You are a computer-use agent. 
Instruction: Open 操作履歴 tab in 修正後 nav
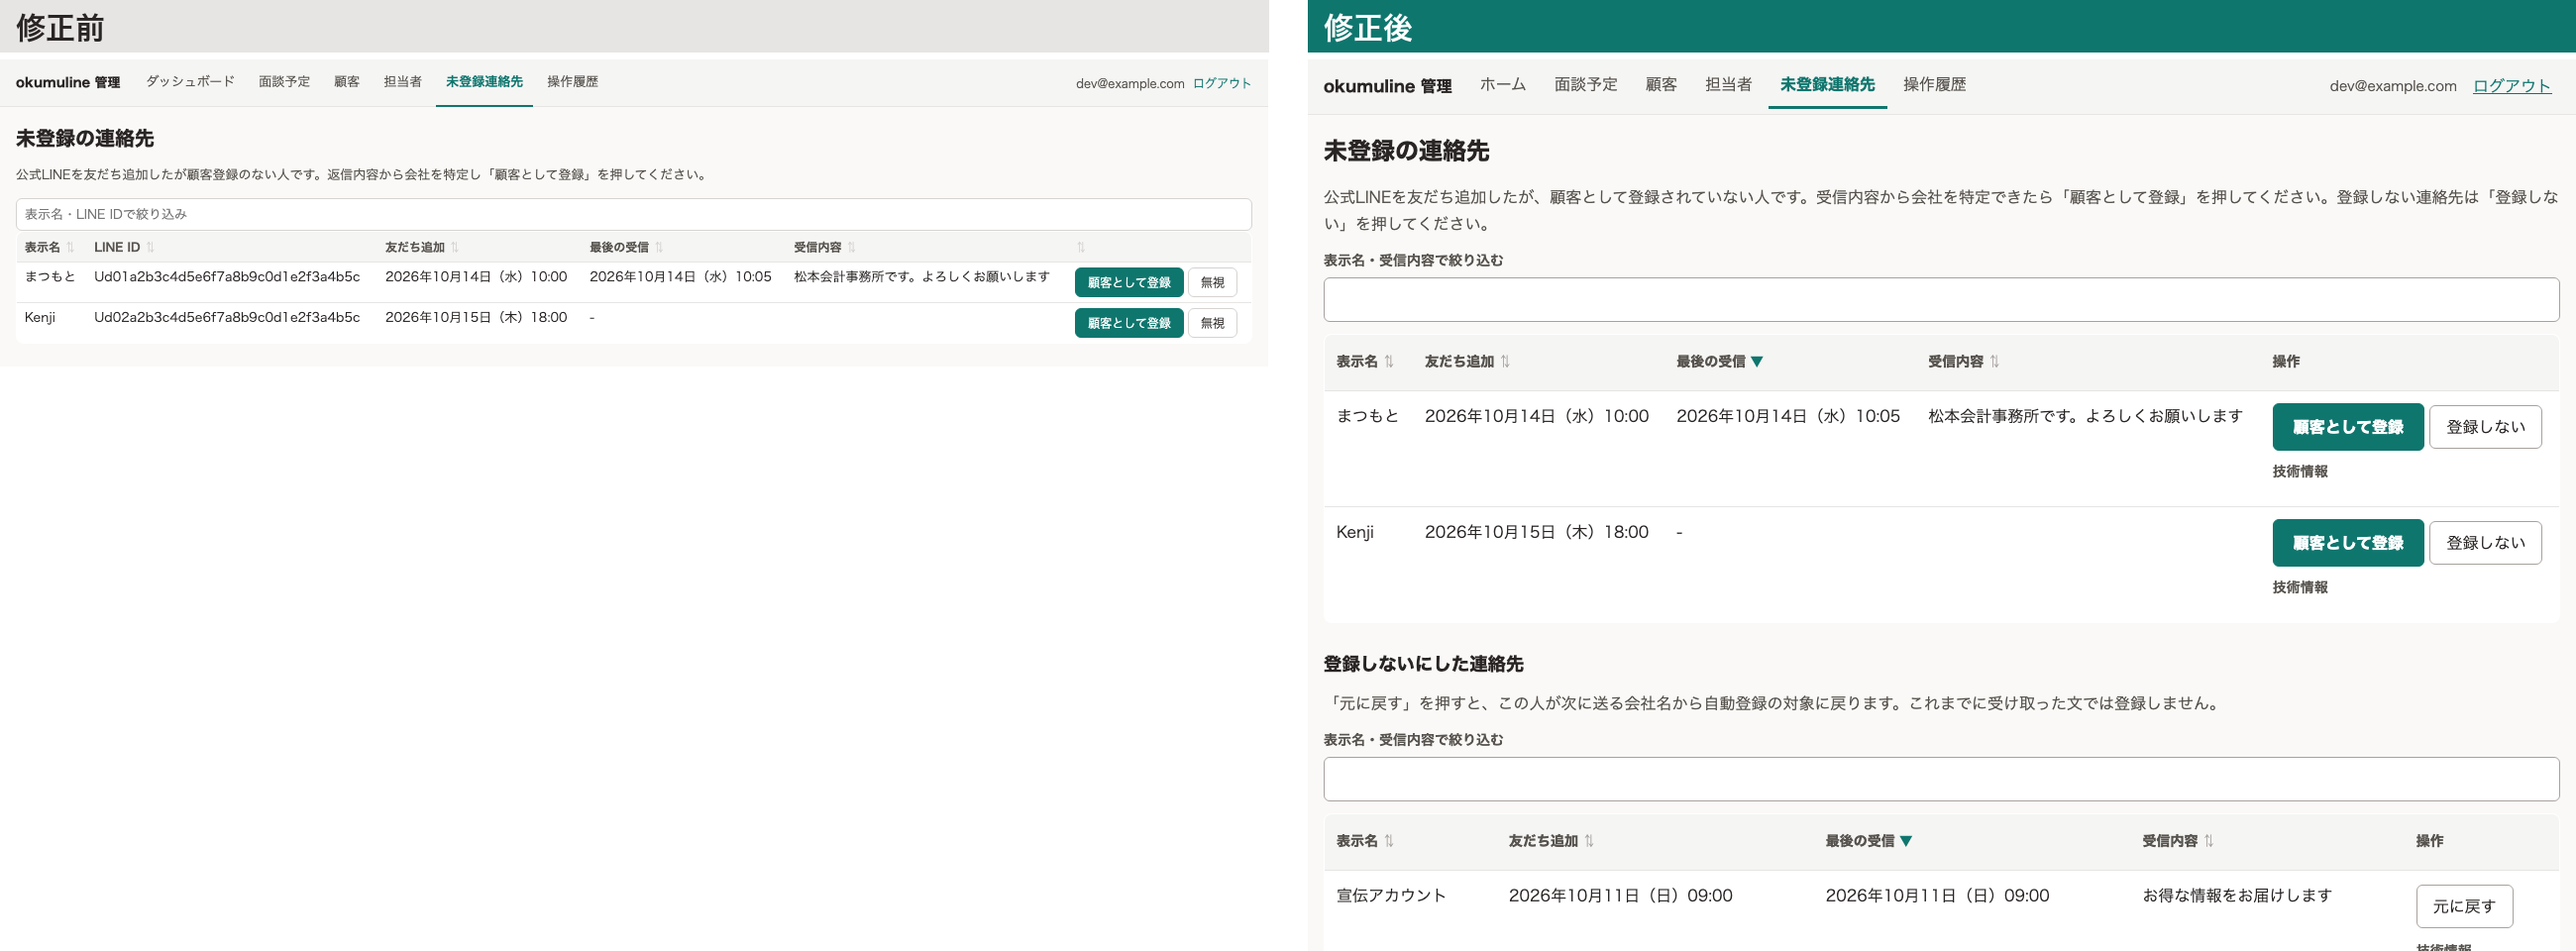pos(1934,85)
